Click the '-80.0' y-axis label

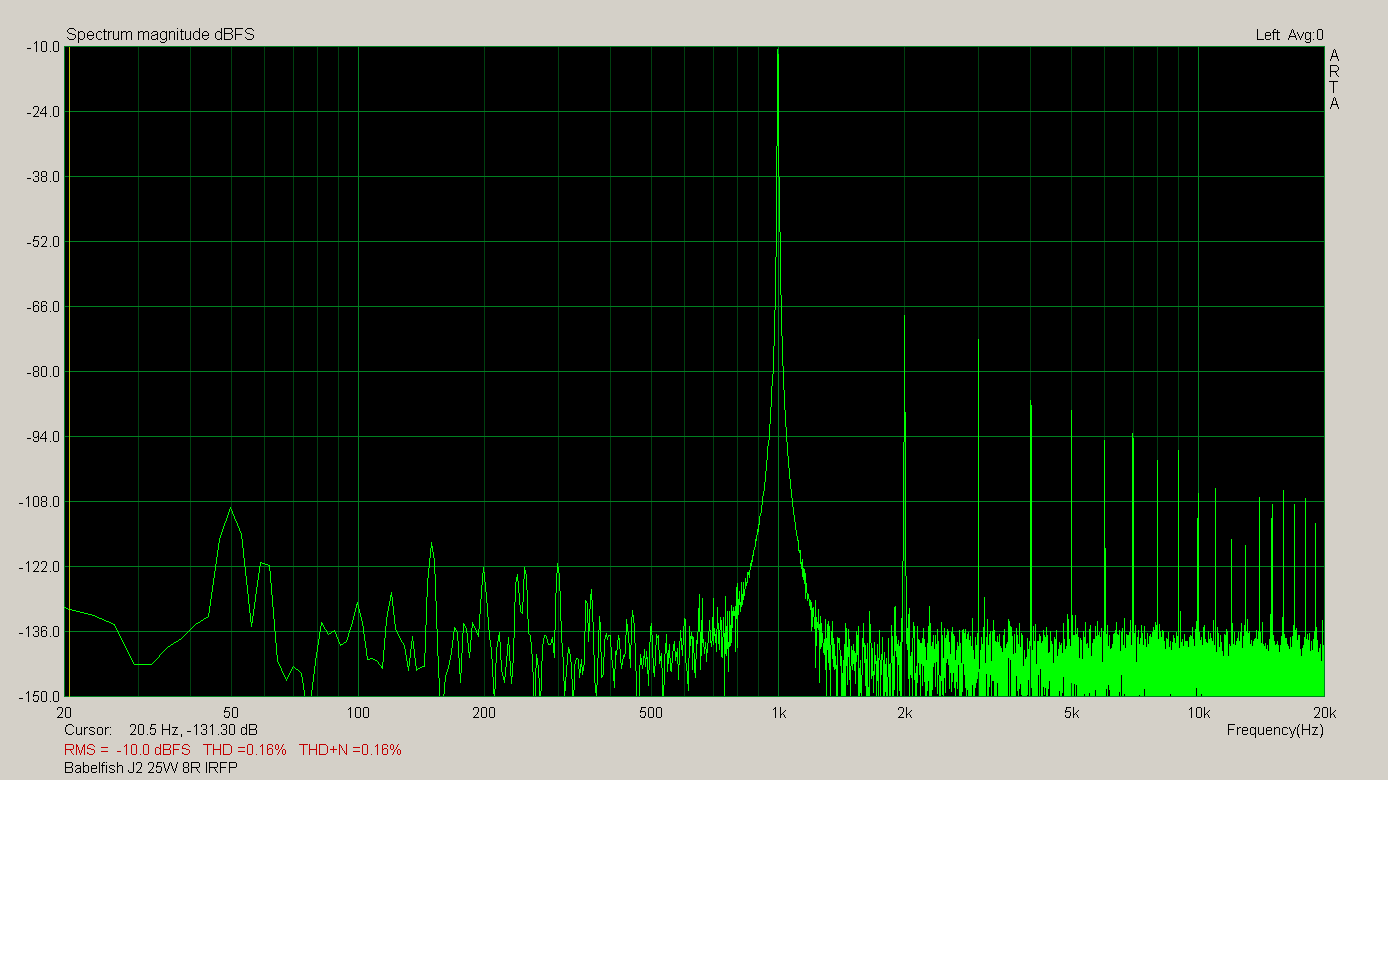(43, 372)
